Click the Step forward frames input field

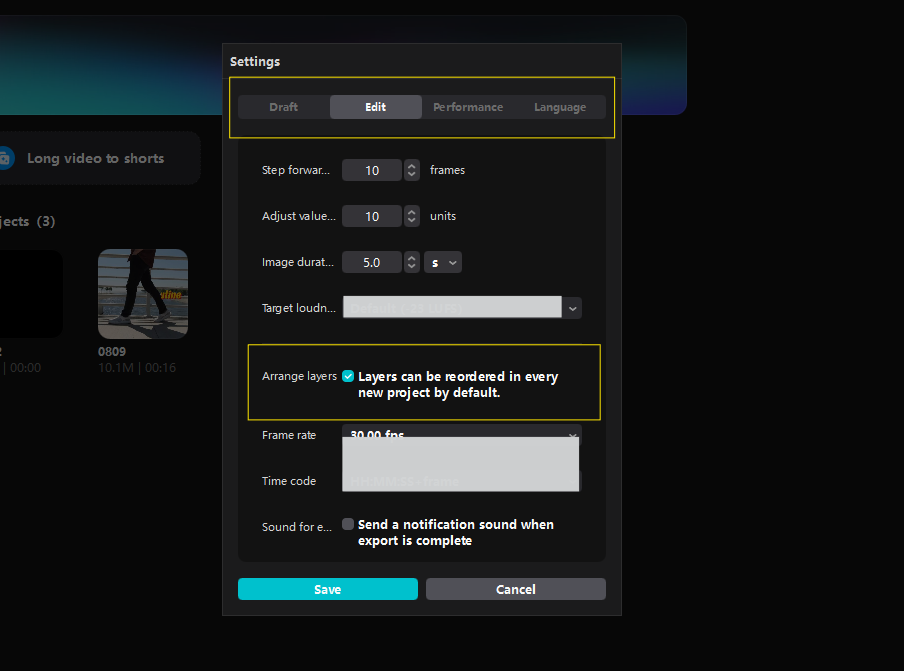click(x=372, y=171)
